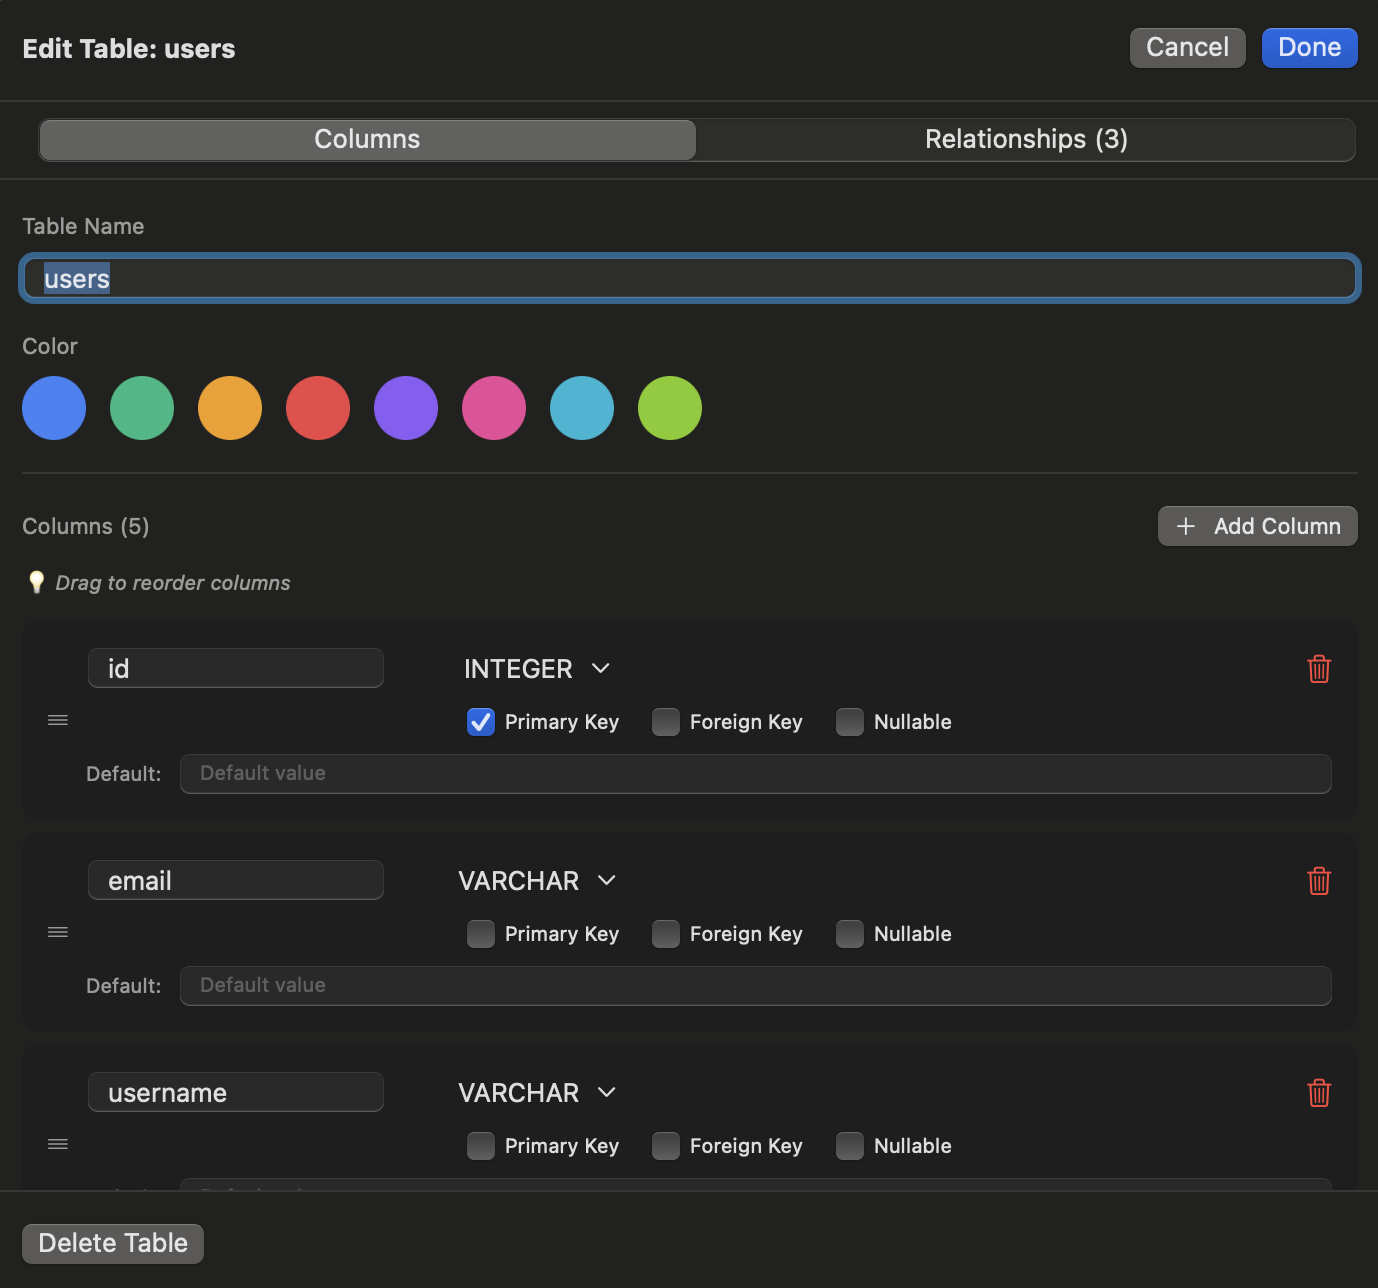Grab the drag handle of id column
Screen dimensions: 1378x1288
point(58,720)
